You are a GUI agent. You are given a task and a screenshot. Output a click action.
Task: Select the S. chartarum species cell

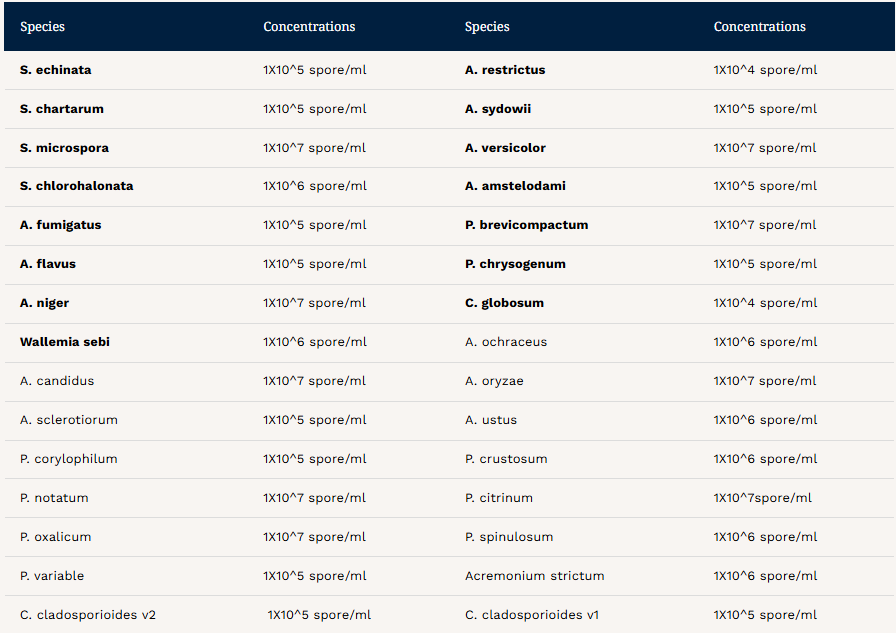[62, 109]
